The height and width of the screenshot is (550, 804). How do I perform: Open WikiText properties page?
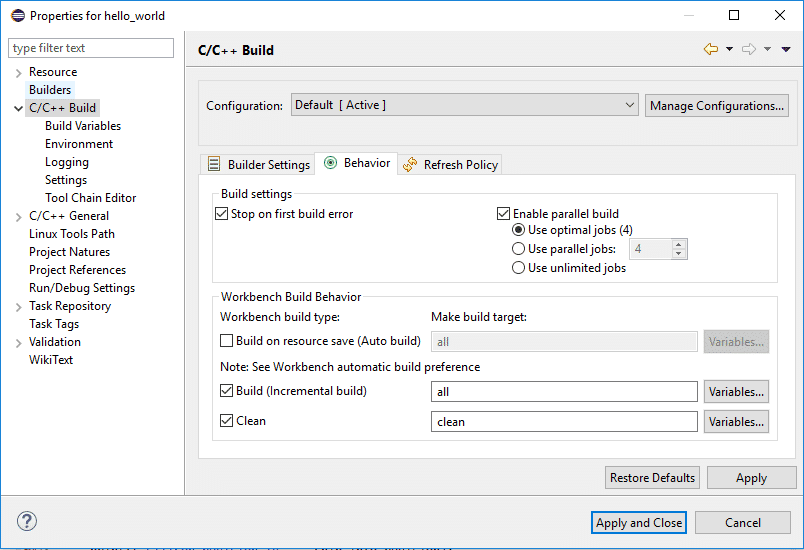[x=51, y=360]
